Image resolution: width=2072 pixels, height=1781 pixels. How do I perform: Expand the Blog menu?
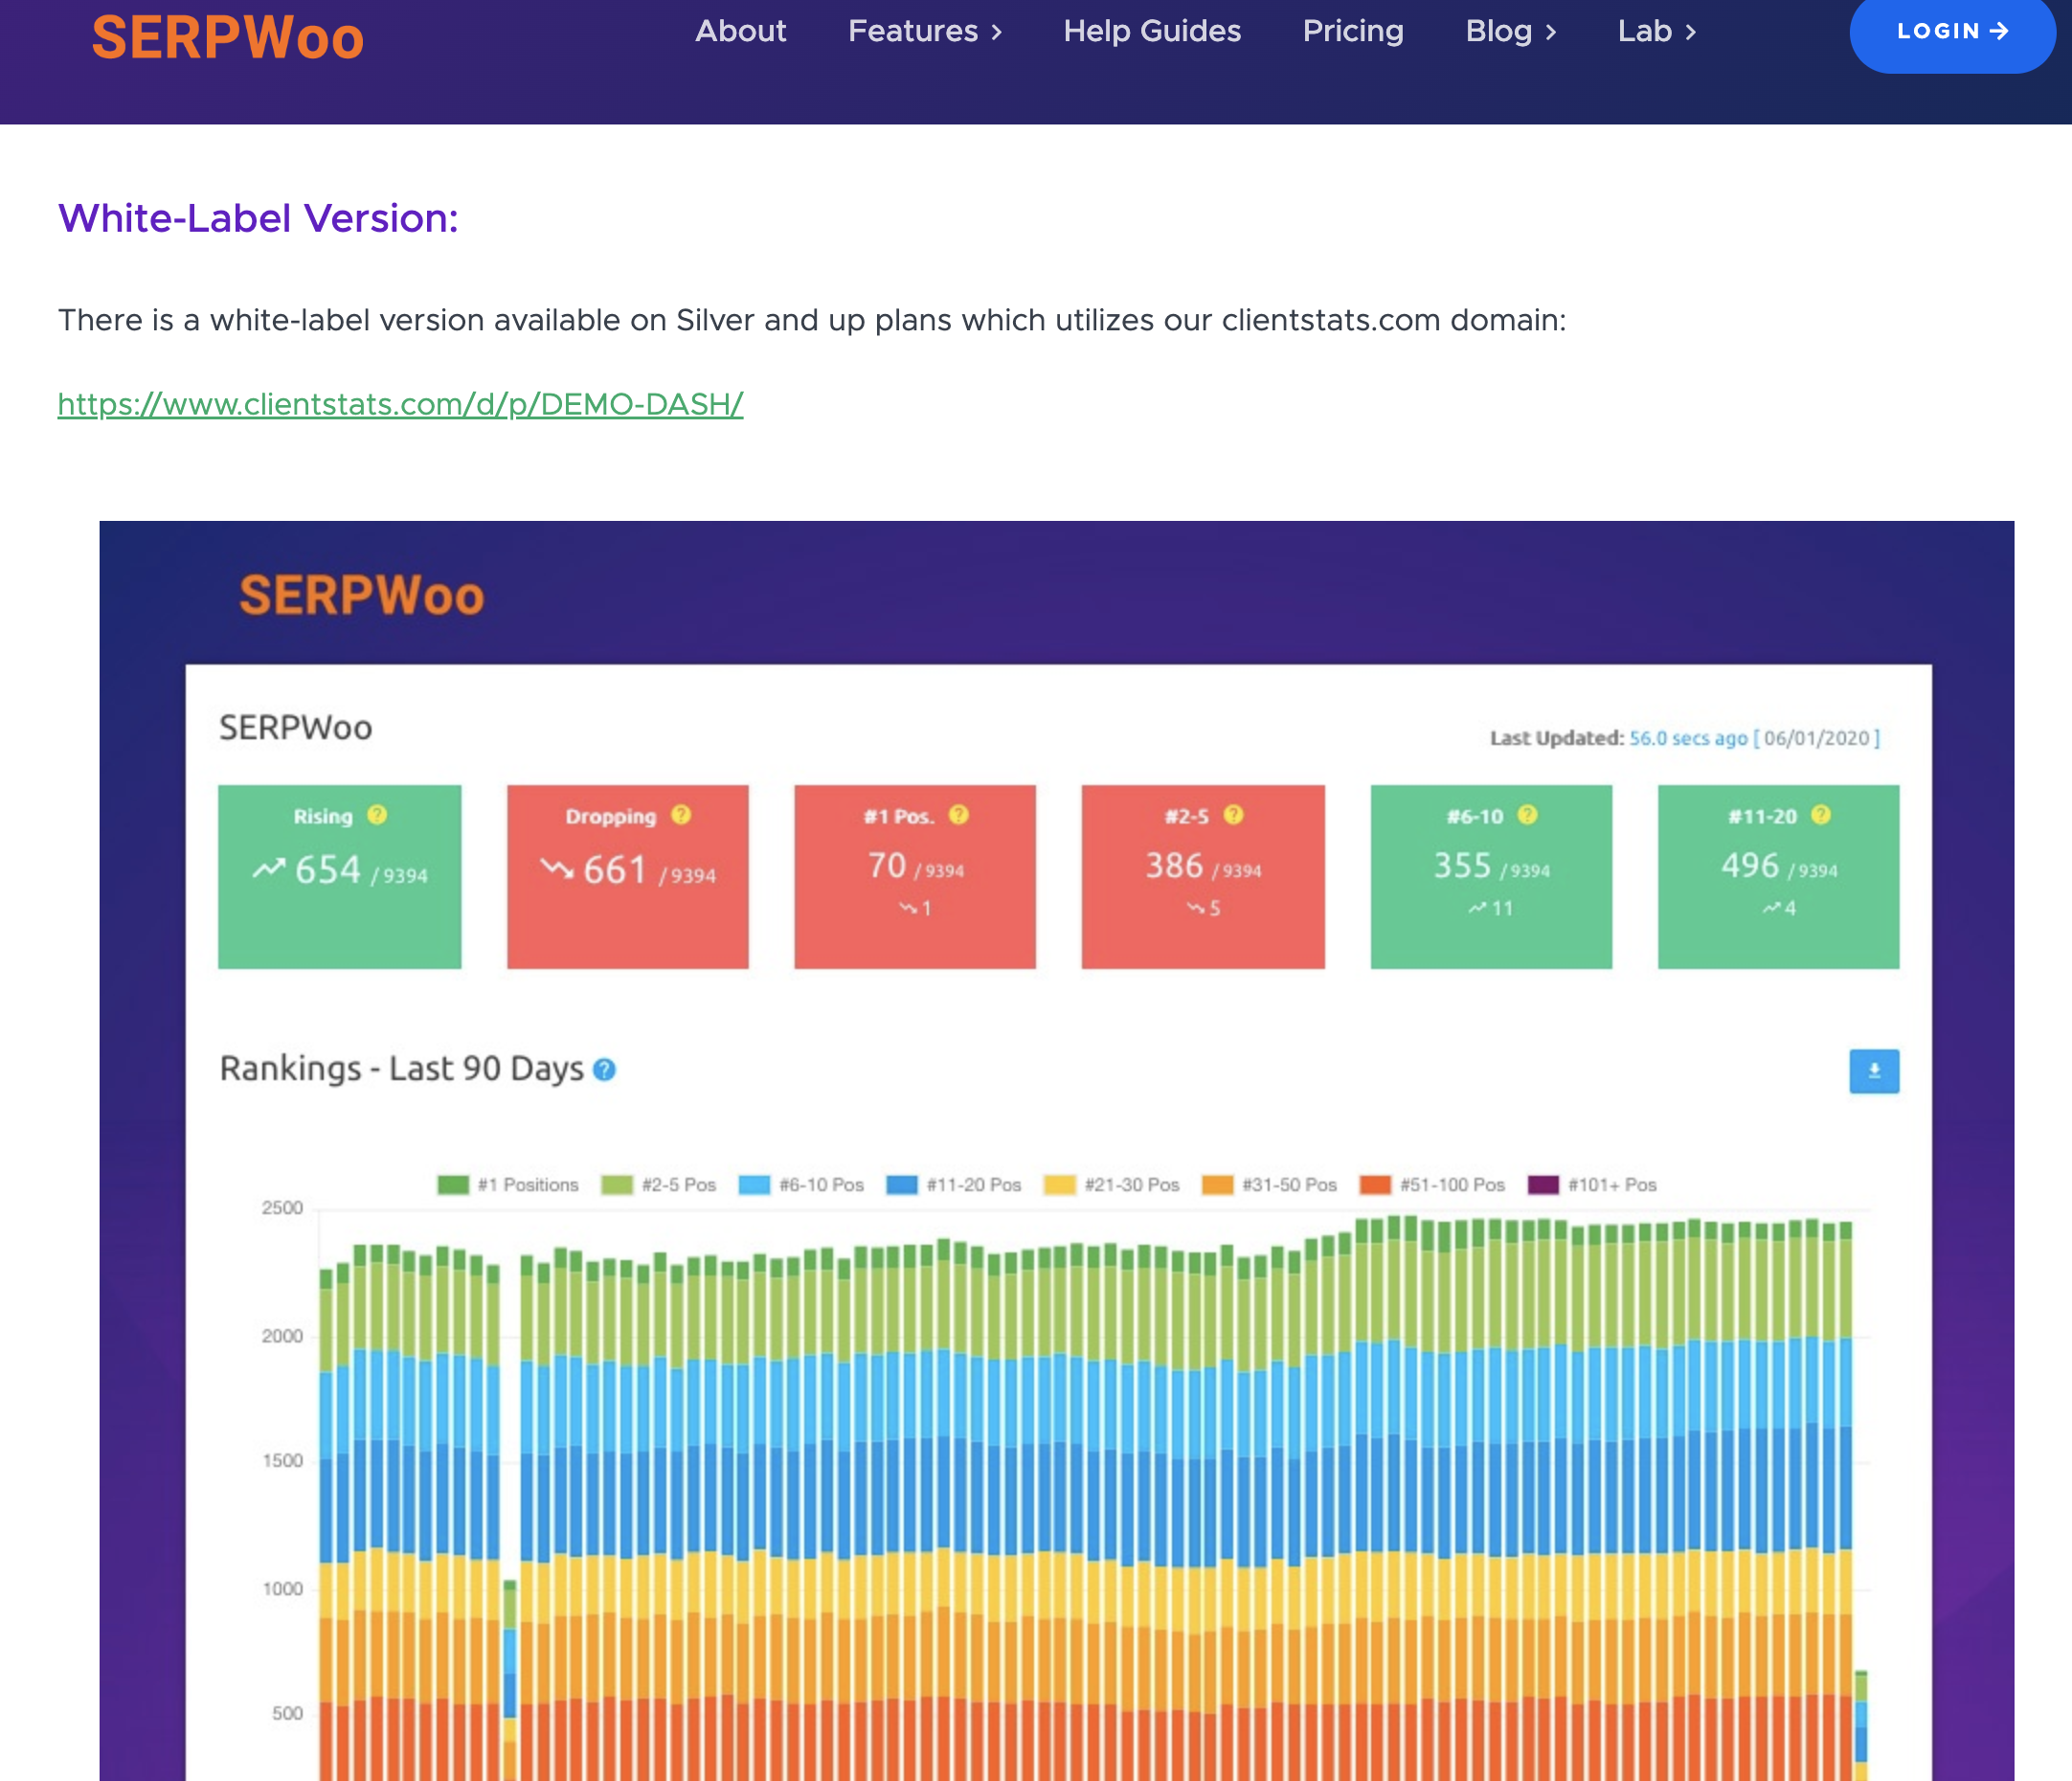(x=1511, y=31)
